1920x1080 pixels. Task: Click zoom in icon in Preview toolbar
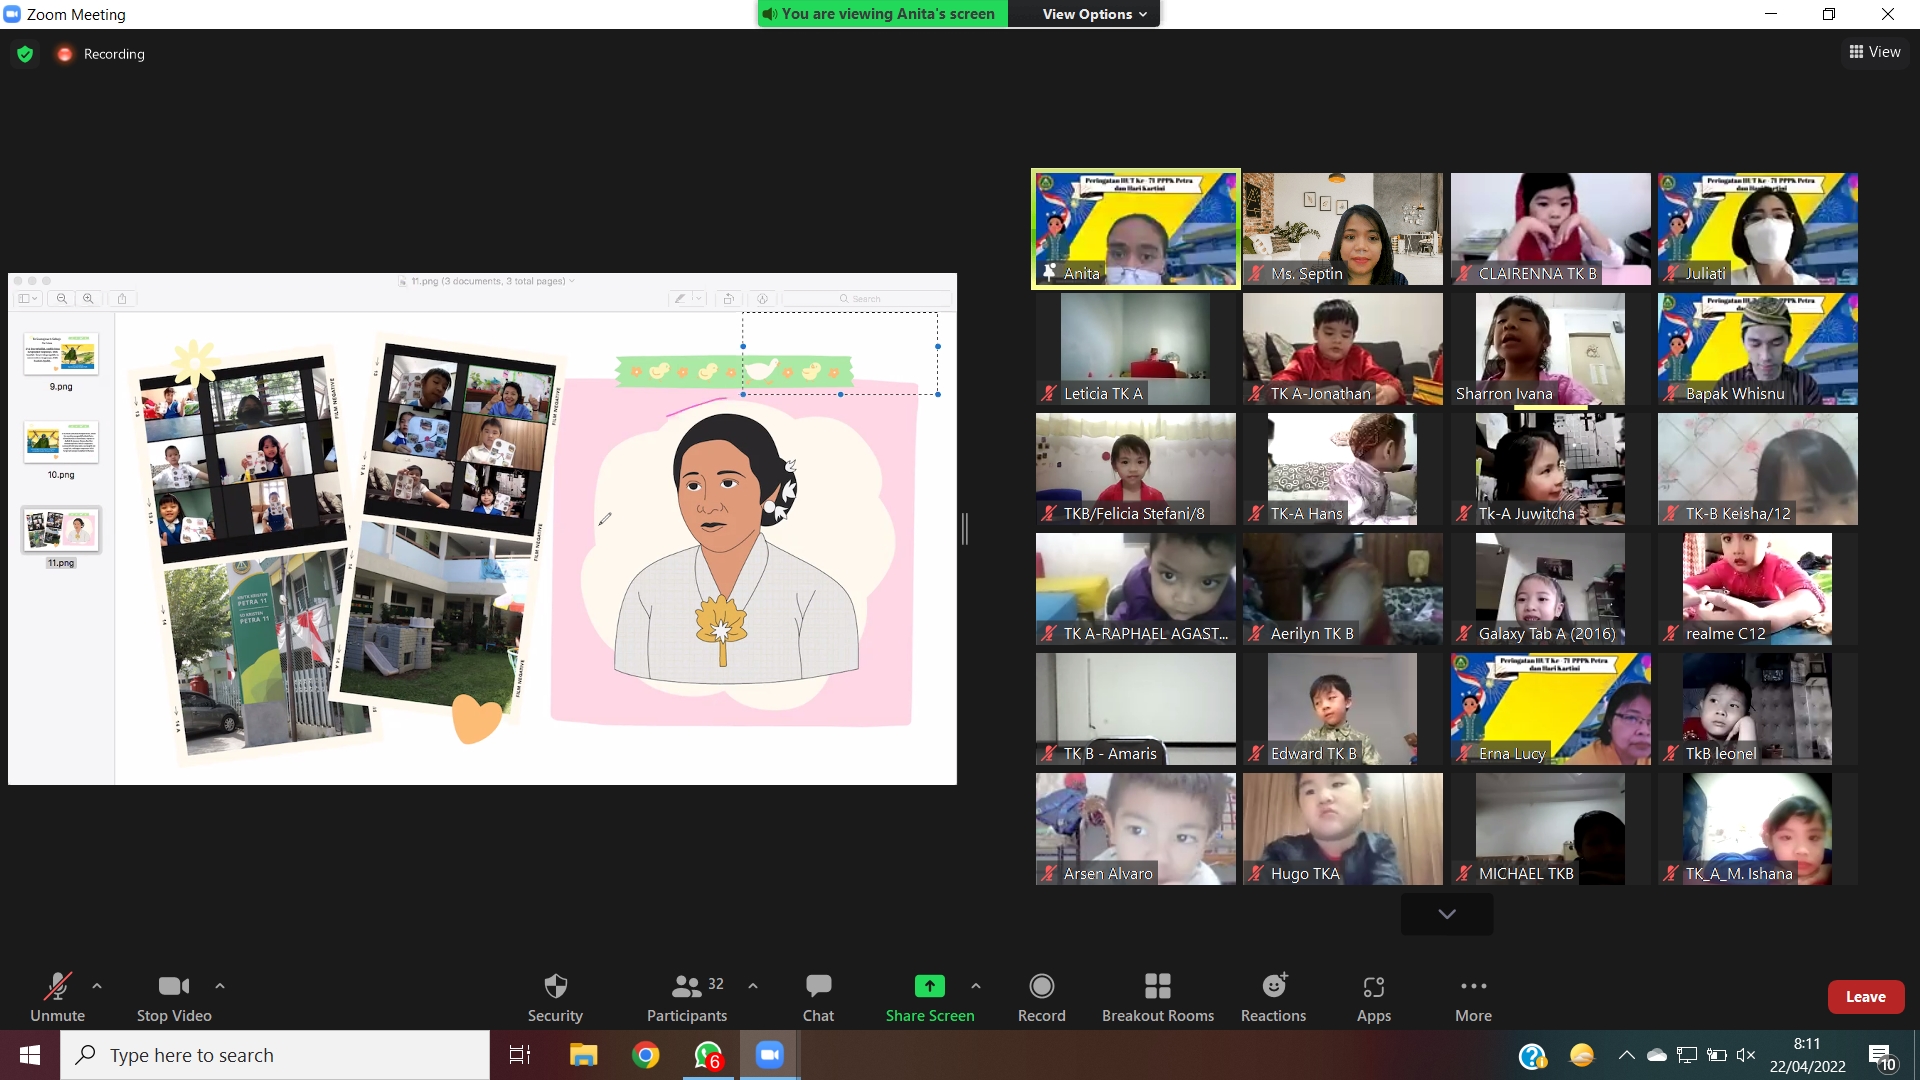pos(88,298)
